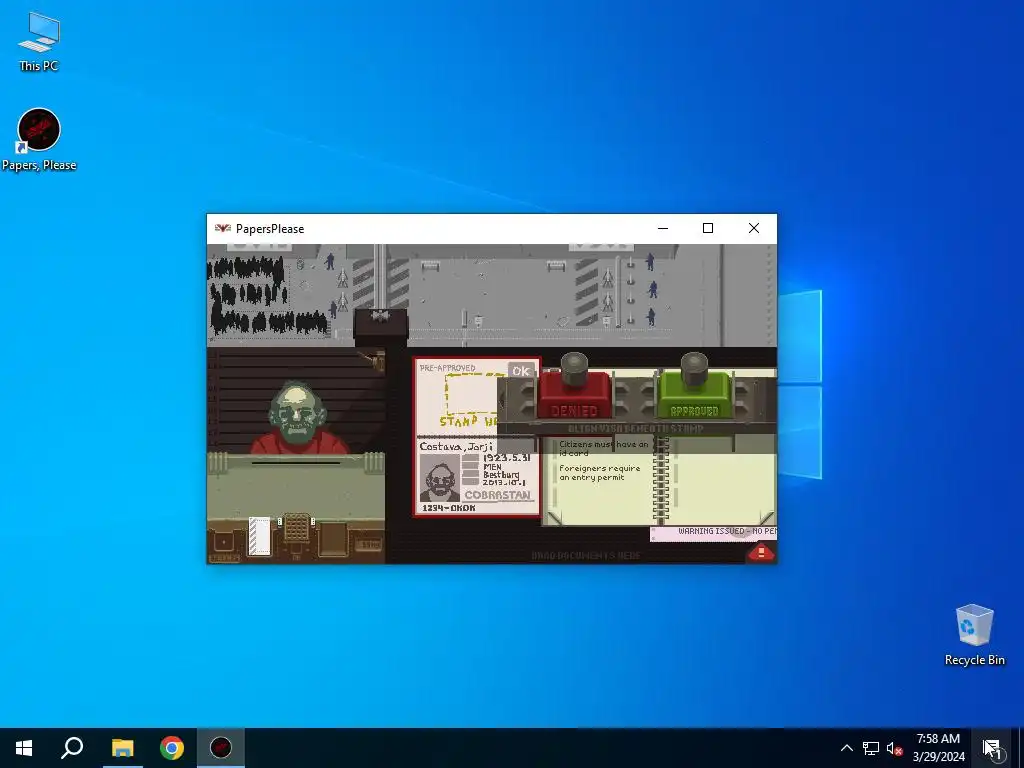The height and width of the screenshot is (768, 1024).
Task: Click rule "Foreigners require an entry permit"
Action: [x=600, y=473]
